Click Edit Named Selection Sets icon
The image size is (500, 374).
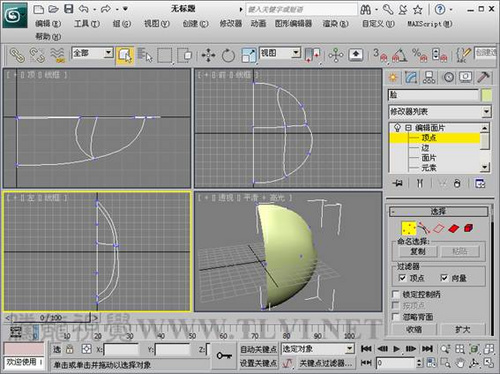(463, 55)
